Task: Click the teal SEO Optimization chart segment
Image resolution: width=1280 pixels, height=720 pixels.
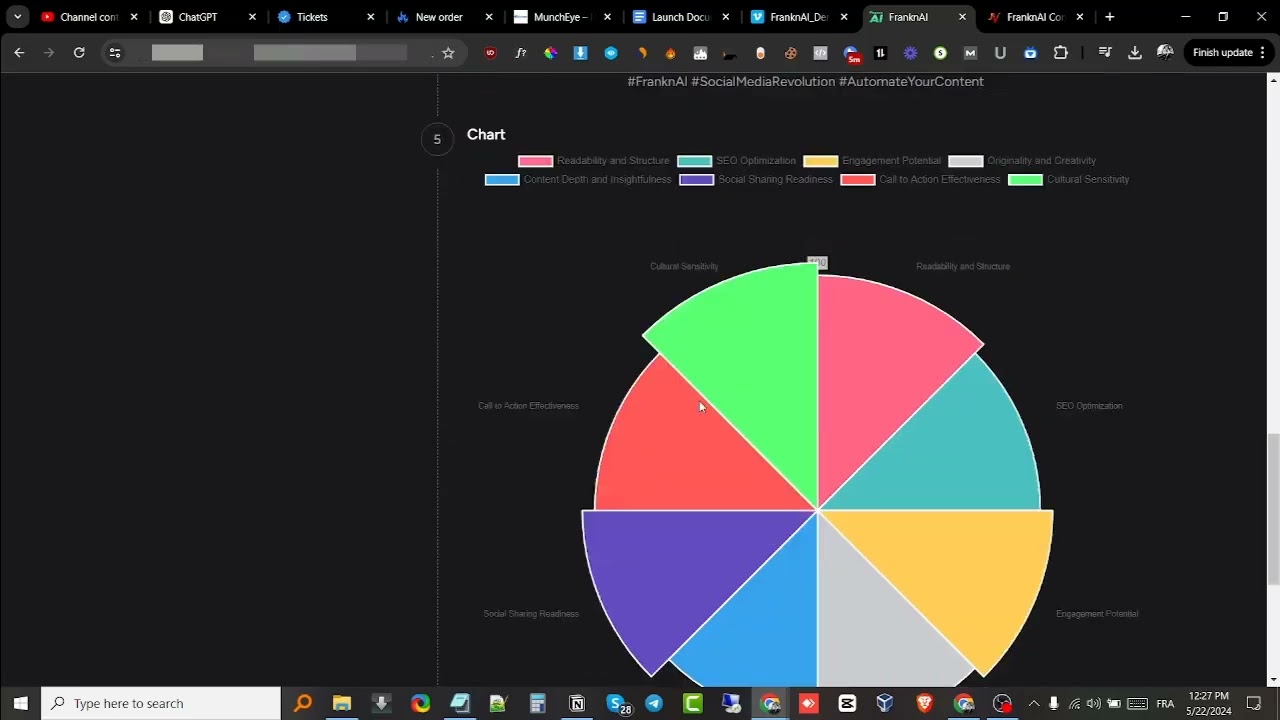Action: 960,450
